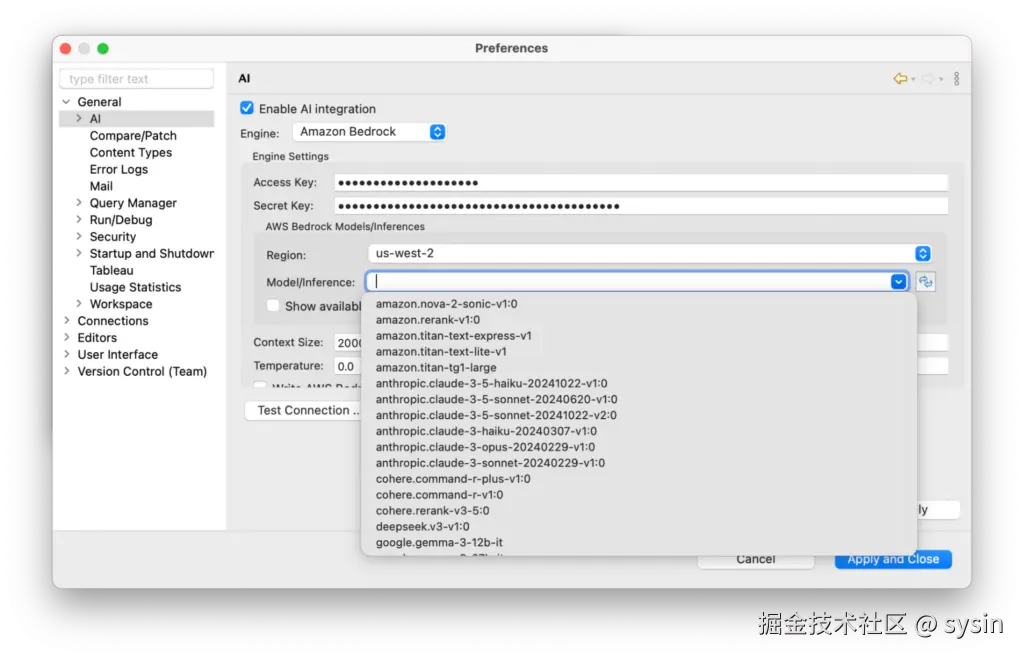Image resolution: width=1024 pixels, height=658 pixels.
Task: Choose anthropic.claude-3-haiku-20240307-v1:0
Action: pyautogui.click(x=486, y=431)
